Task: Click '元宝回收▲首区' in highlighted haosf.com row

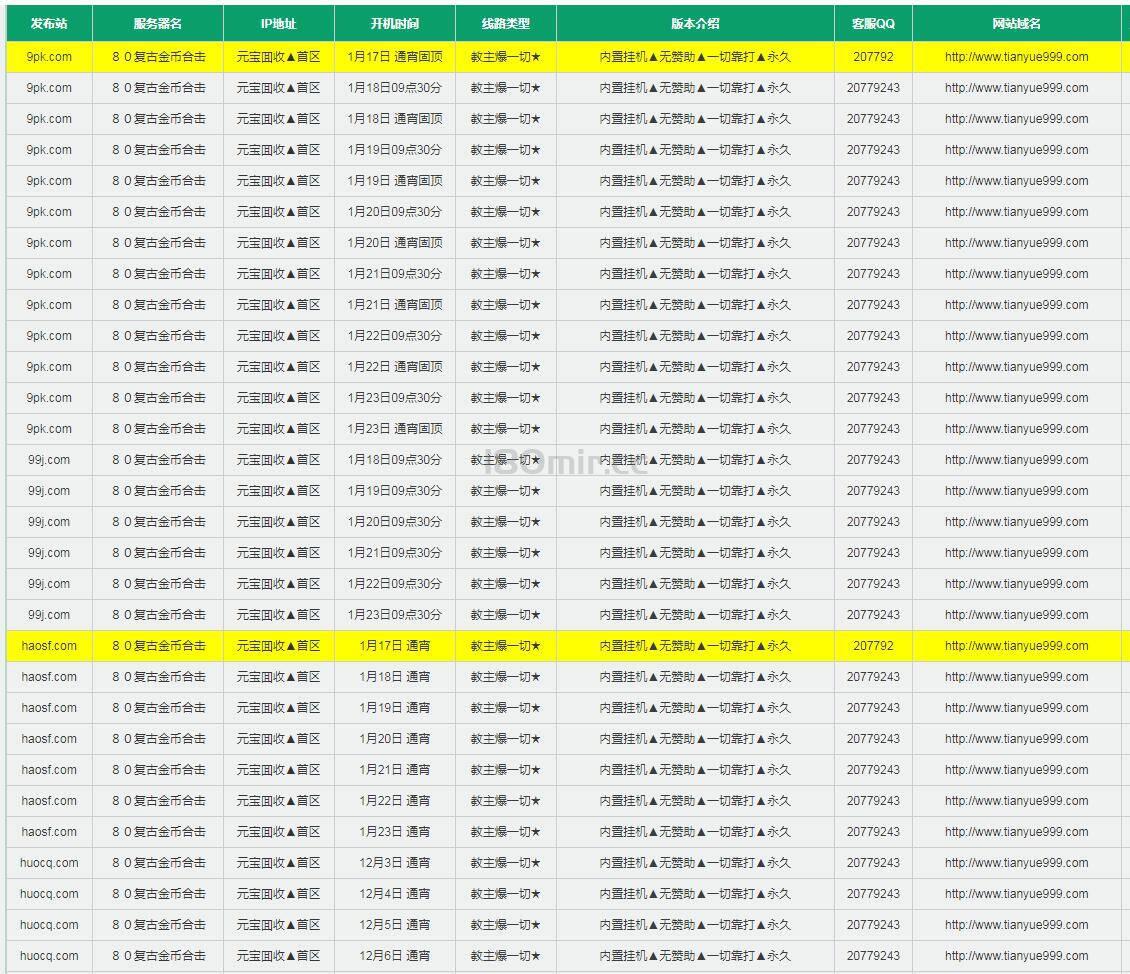Action: [278, 645]
